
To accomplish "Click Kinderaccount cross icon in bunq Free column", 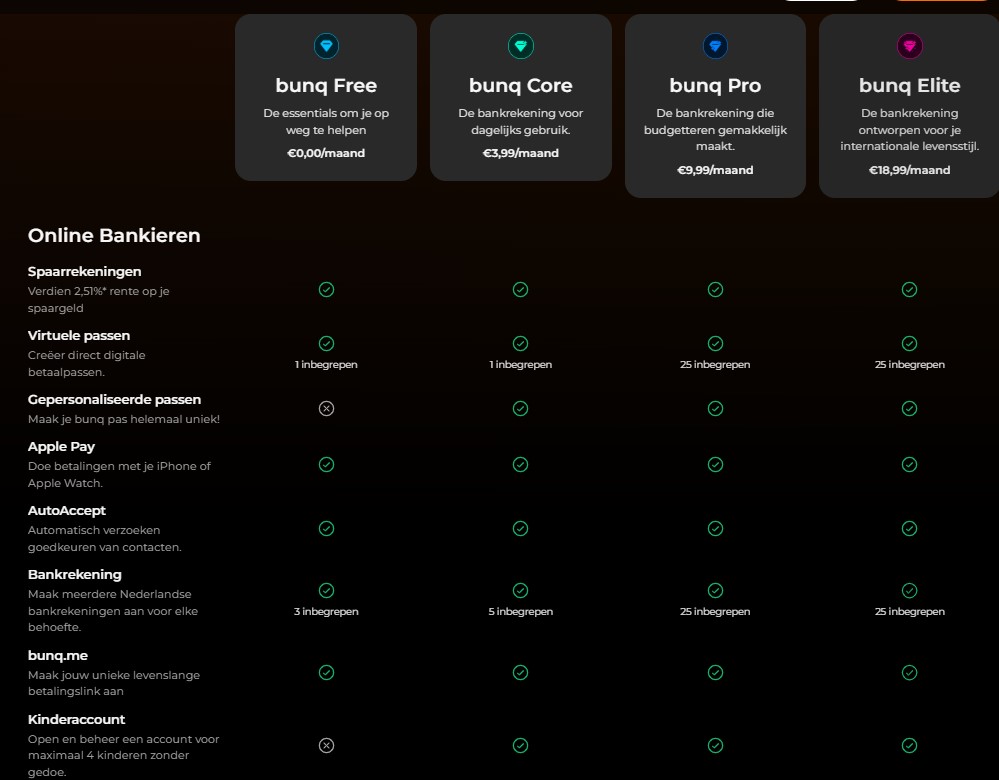I will coord(326,745).
